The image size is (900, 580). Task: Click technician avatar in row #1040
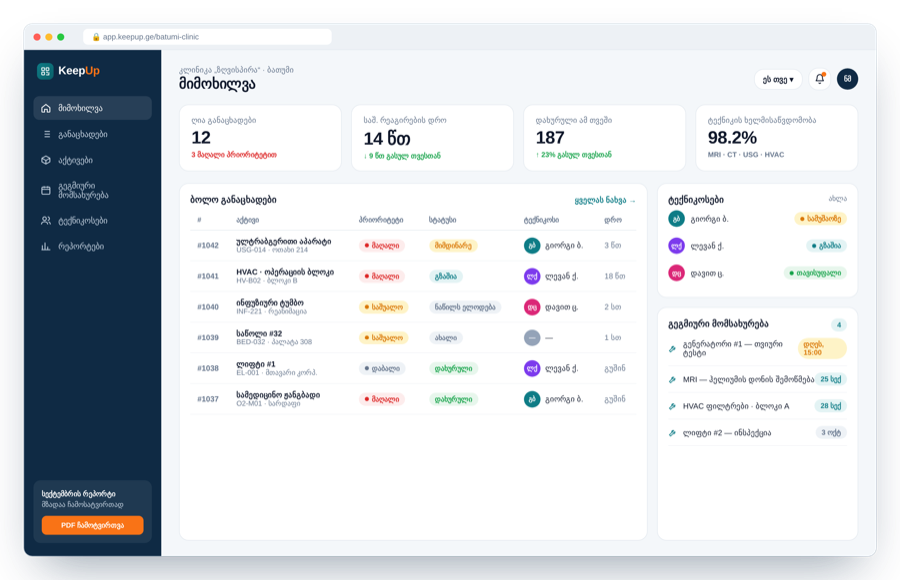point(532,307)
